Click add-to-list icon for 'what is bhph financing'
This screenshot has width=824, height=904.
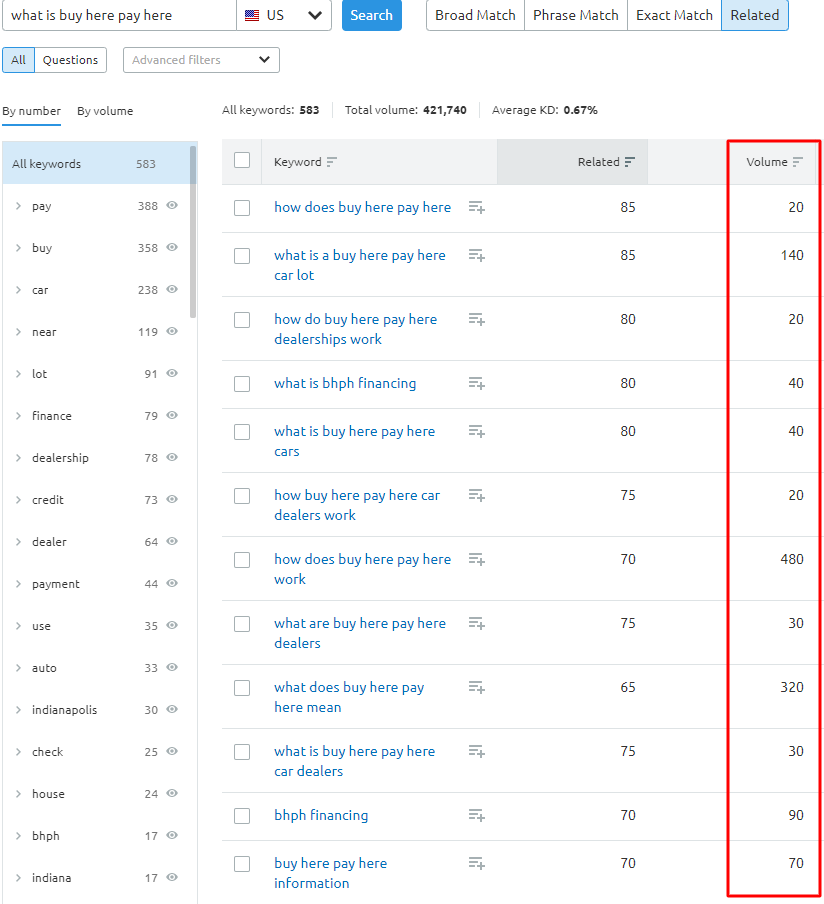click(x=477, y=383)
